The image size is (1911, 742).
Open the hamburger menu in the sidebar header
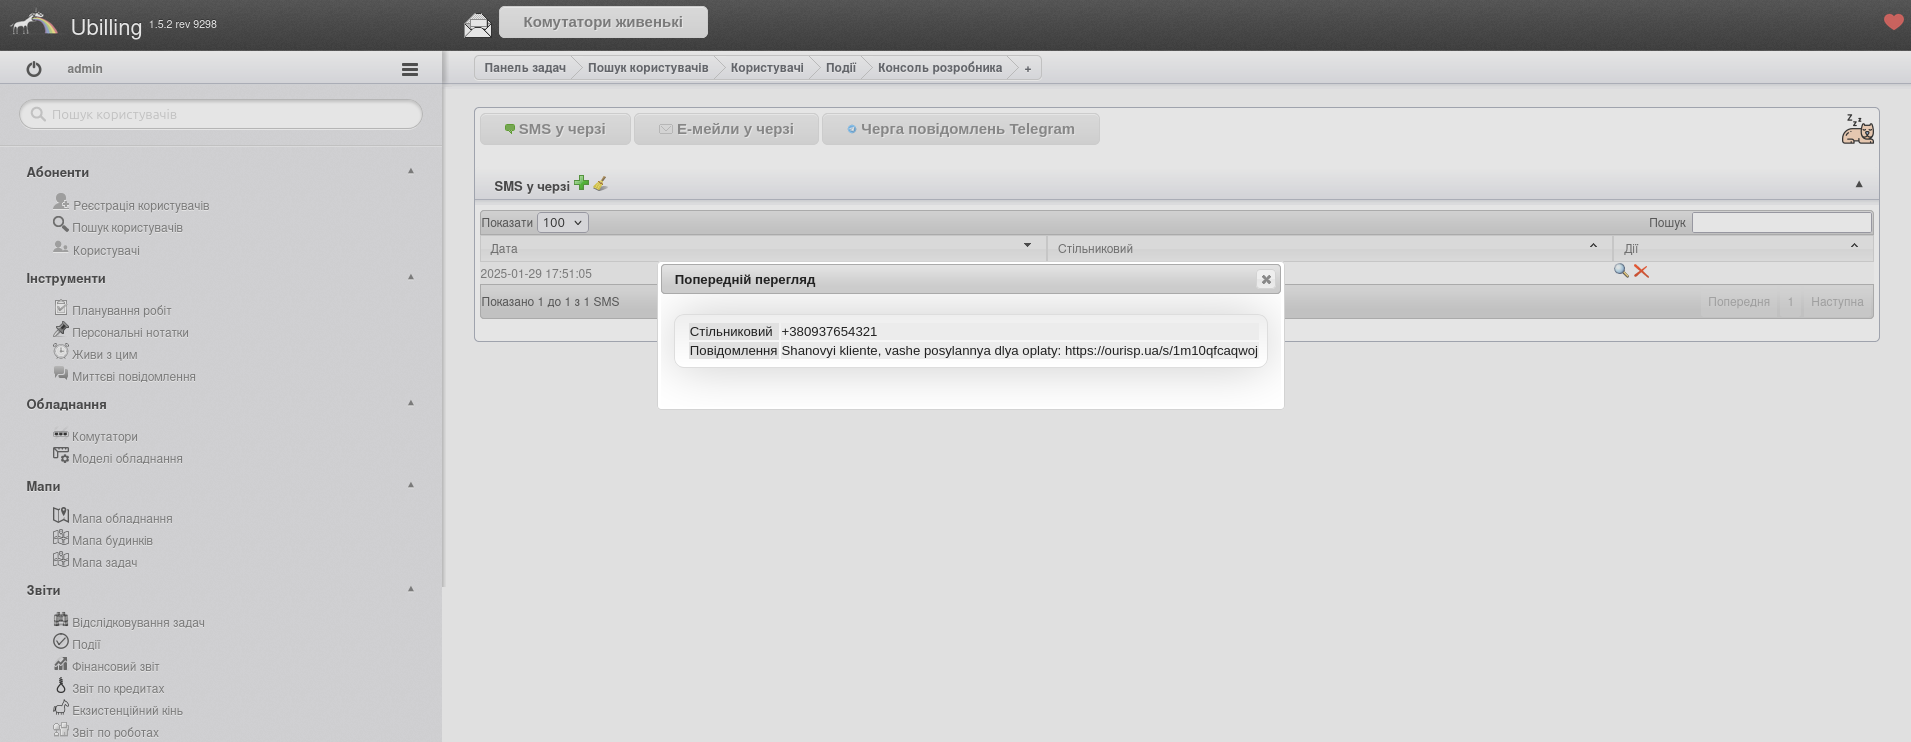(410, 69)
